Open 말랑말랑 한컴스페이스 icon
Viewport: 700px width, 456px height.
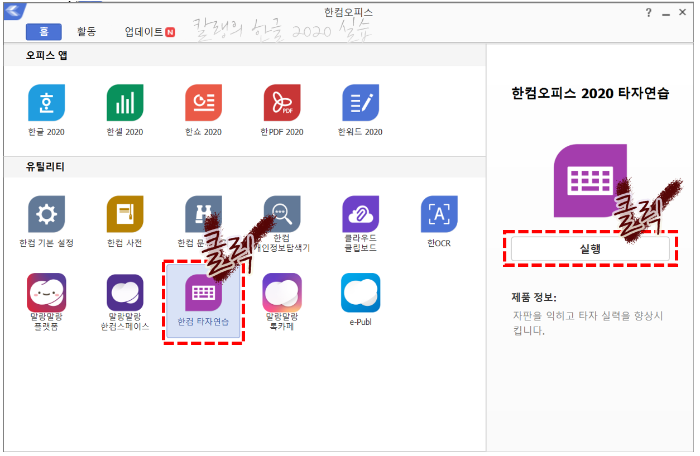[x=125, y=293]
